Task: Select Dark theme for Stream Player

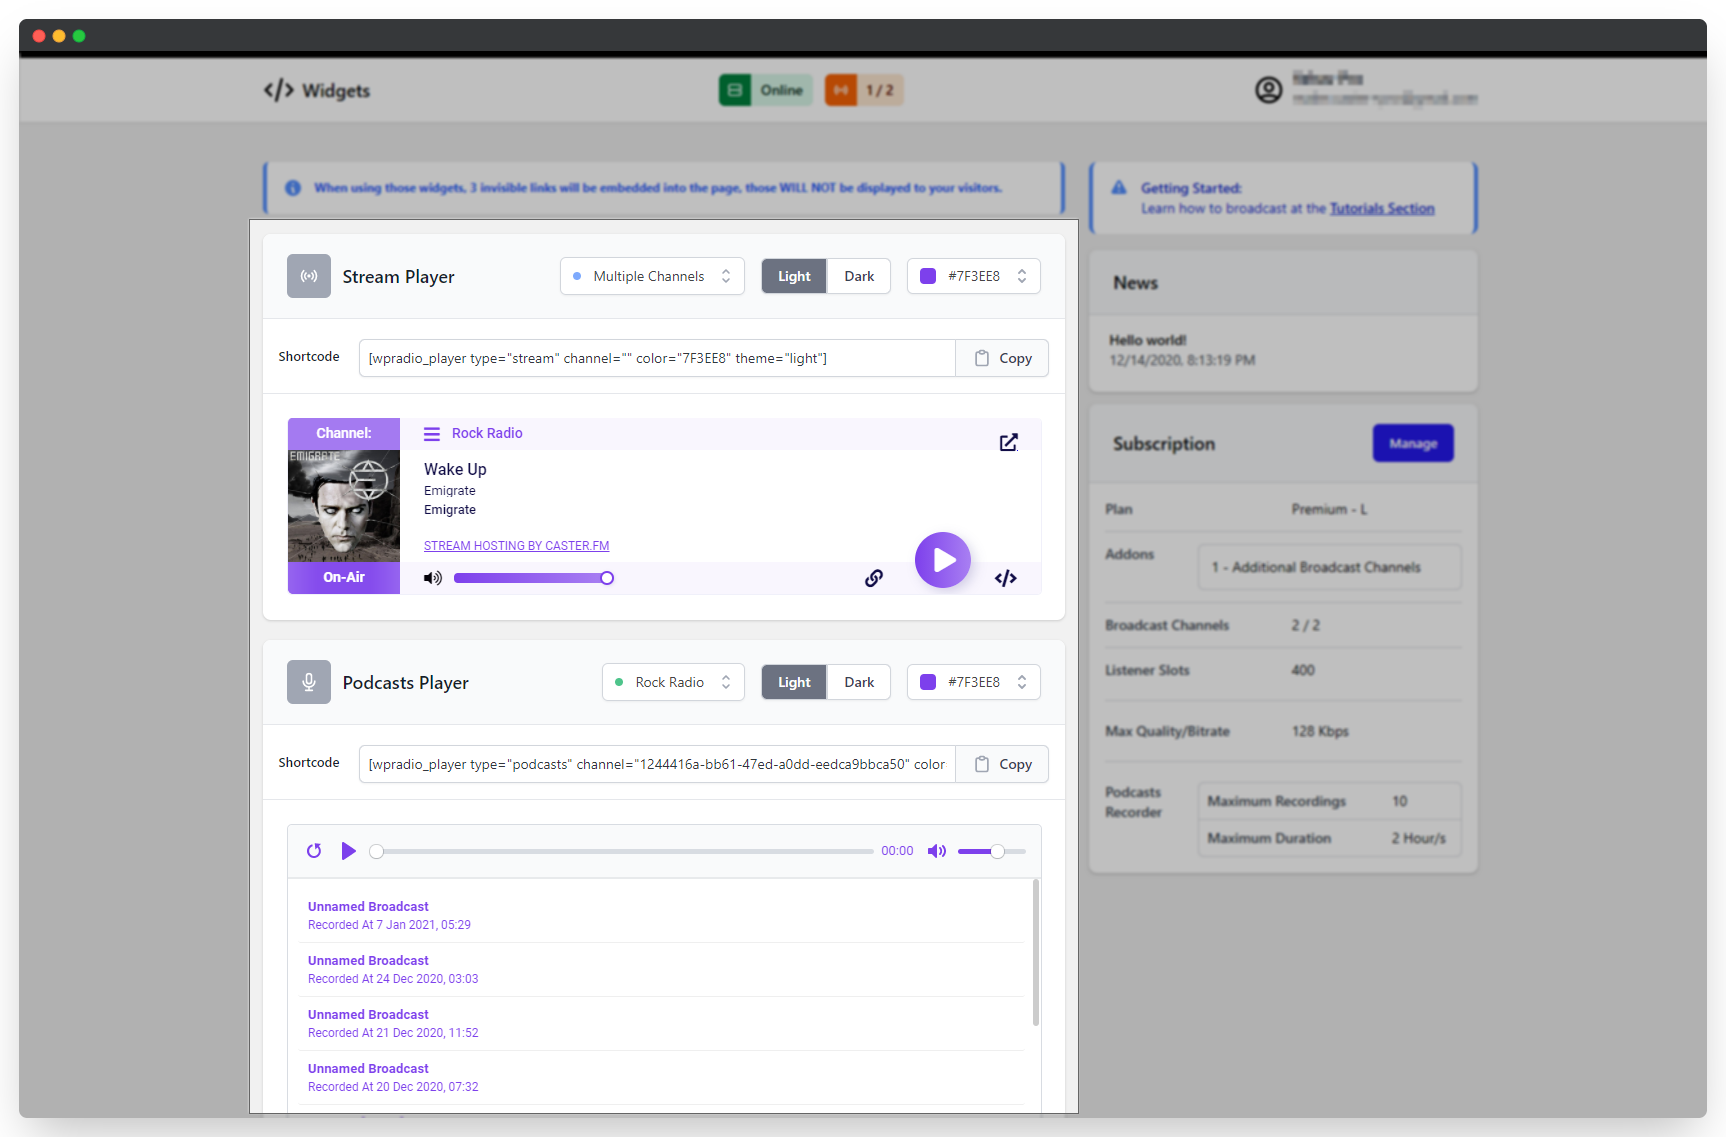Action: (x=859, y=276)
